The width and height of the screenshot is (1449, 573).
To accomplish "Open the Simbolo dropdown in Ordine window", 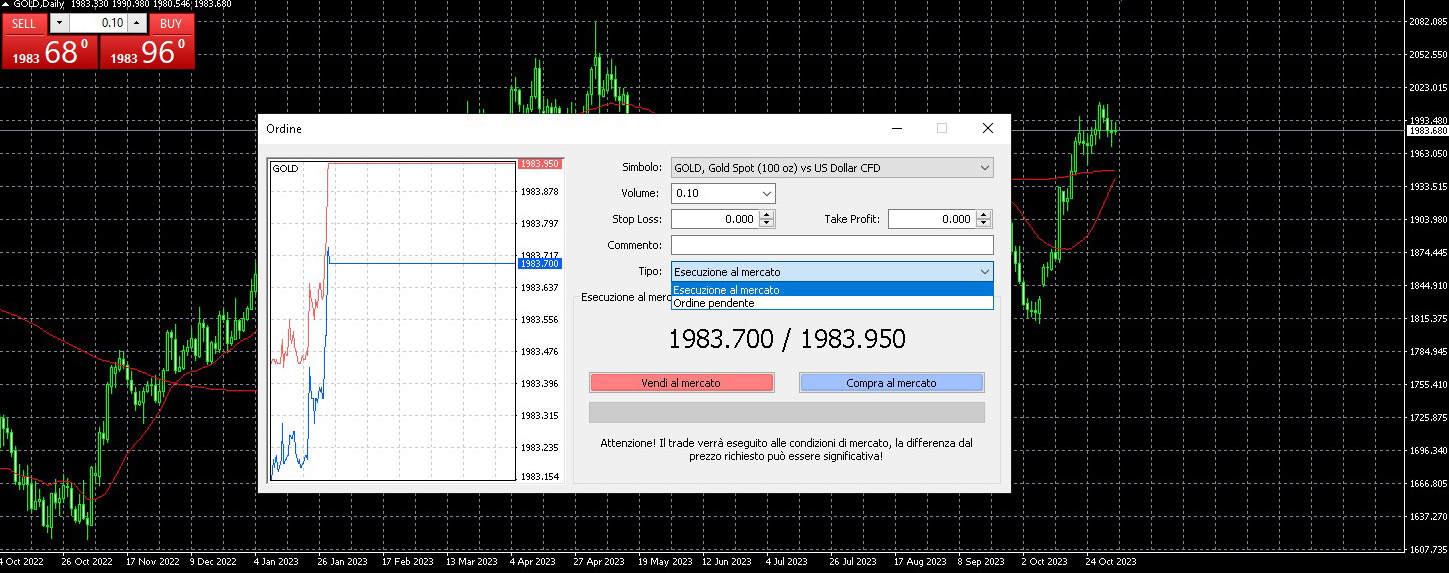I will (x=832, y=168).
